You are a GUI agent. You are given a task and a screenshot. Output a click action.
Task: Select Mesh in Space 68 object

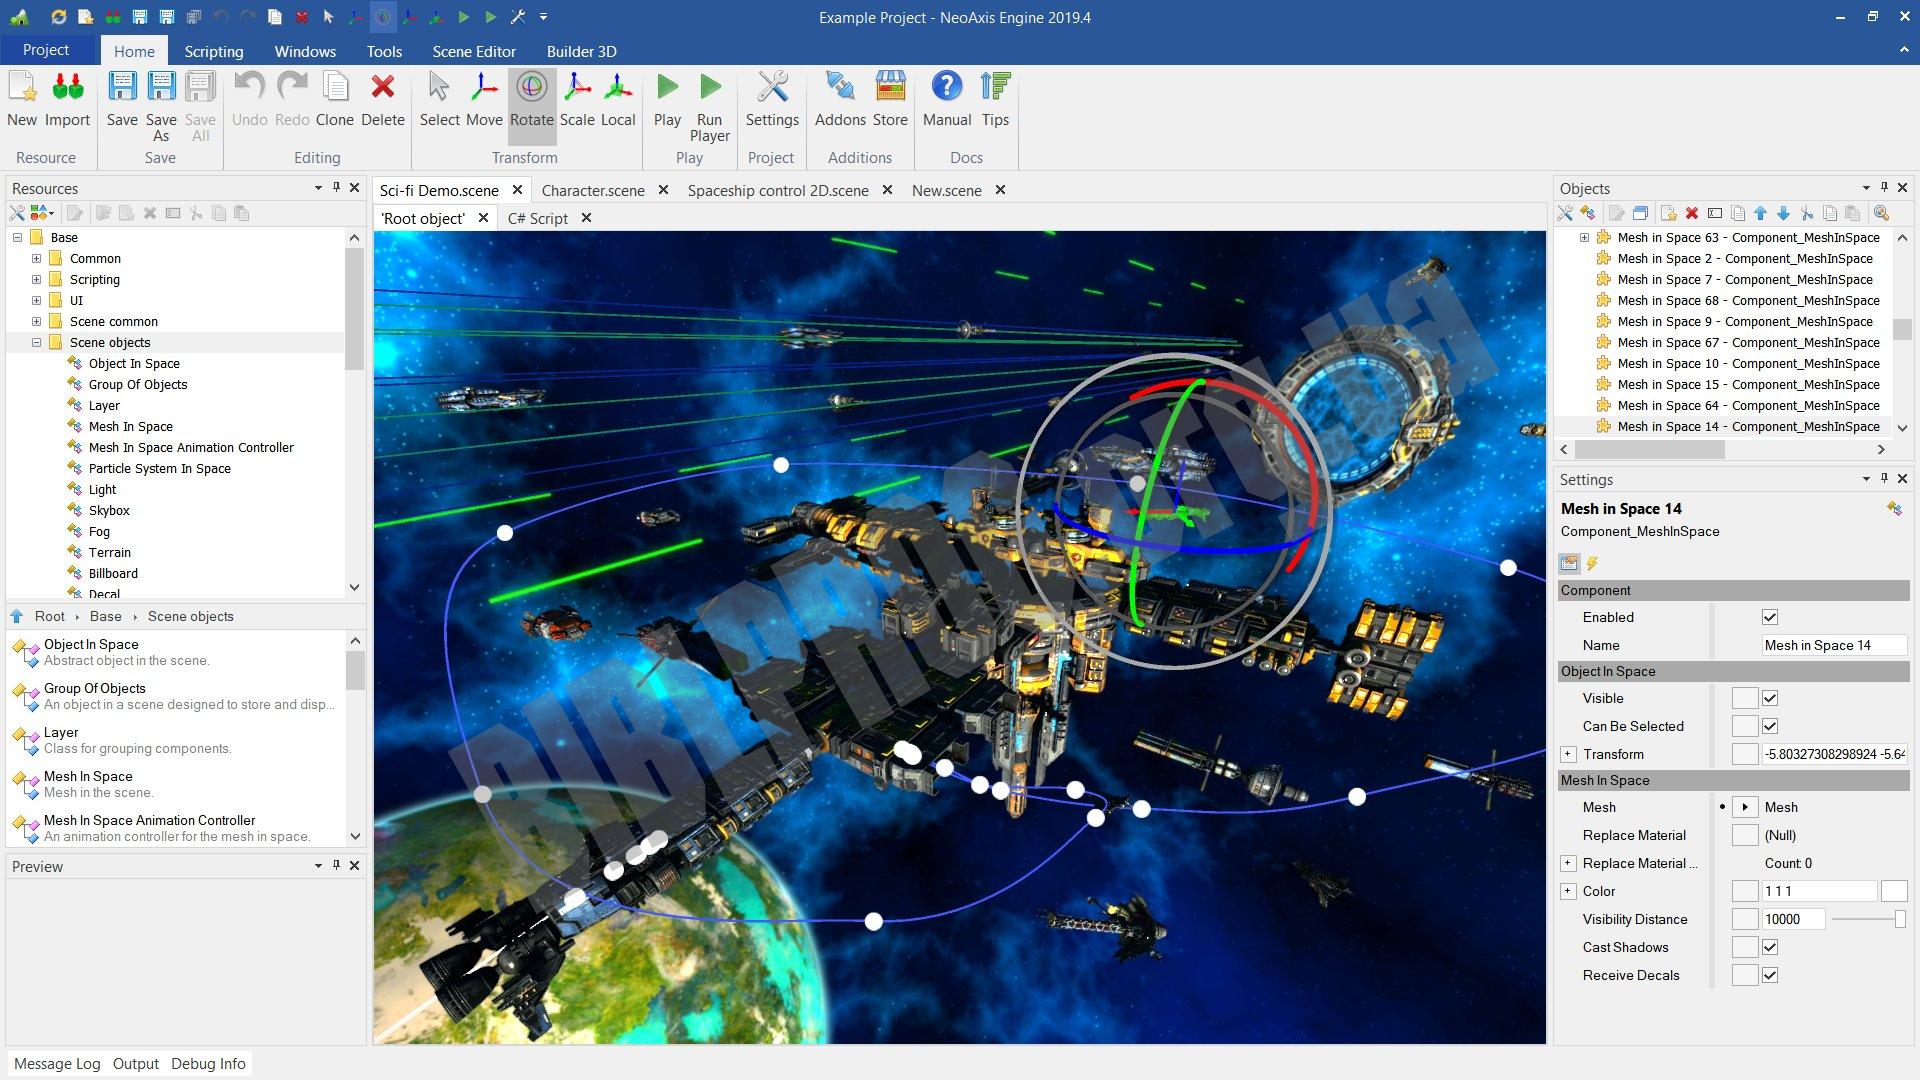coord(1748,300)
